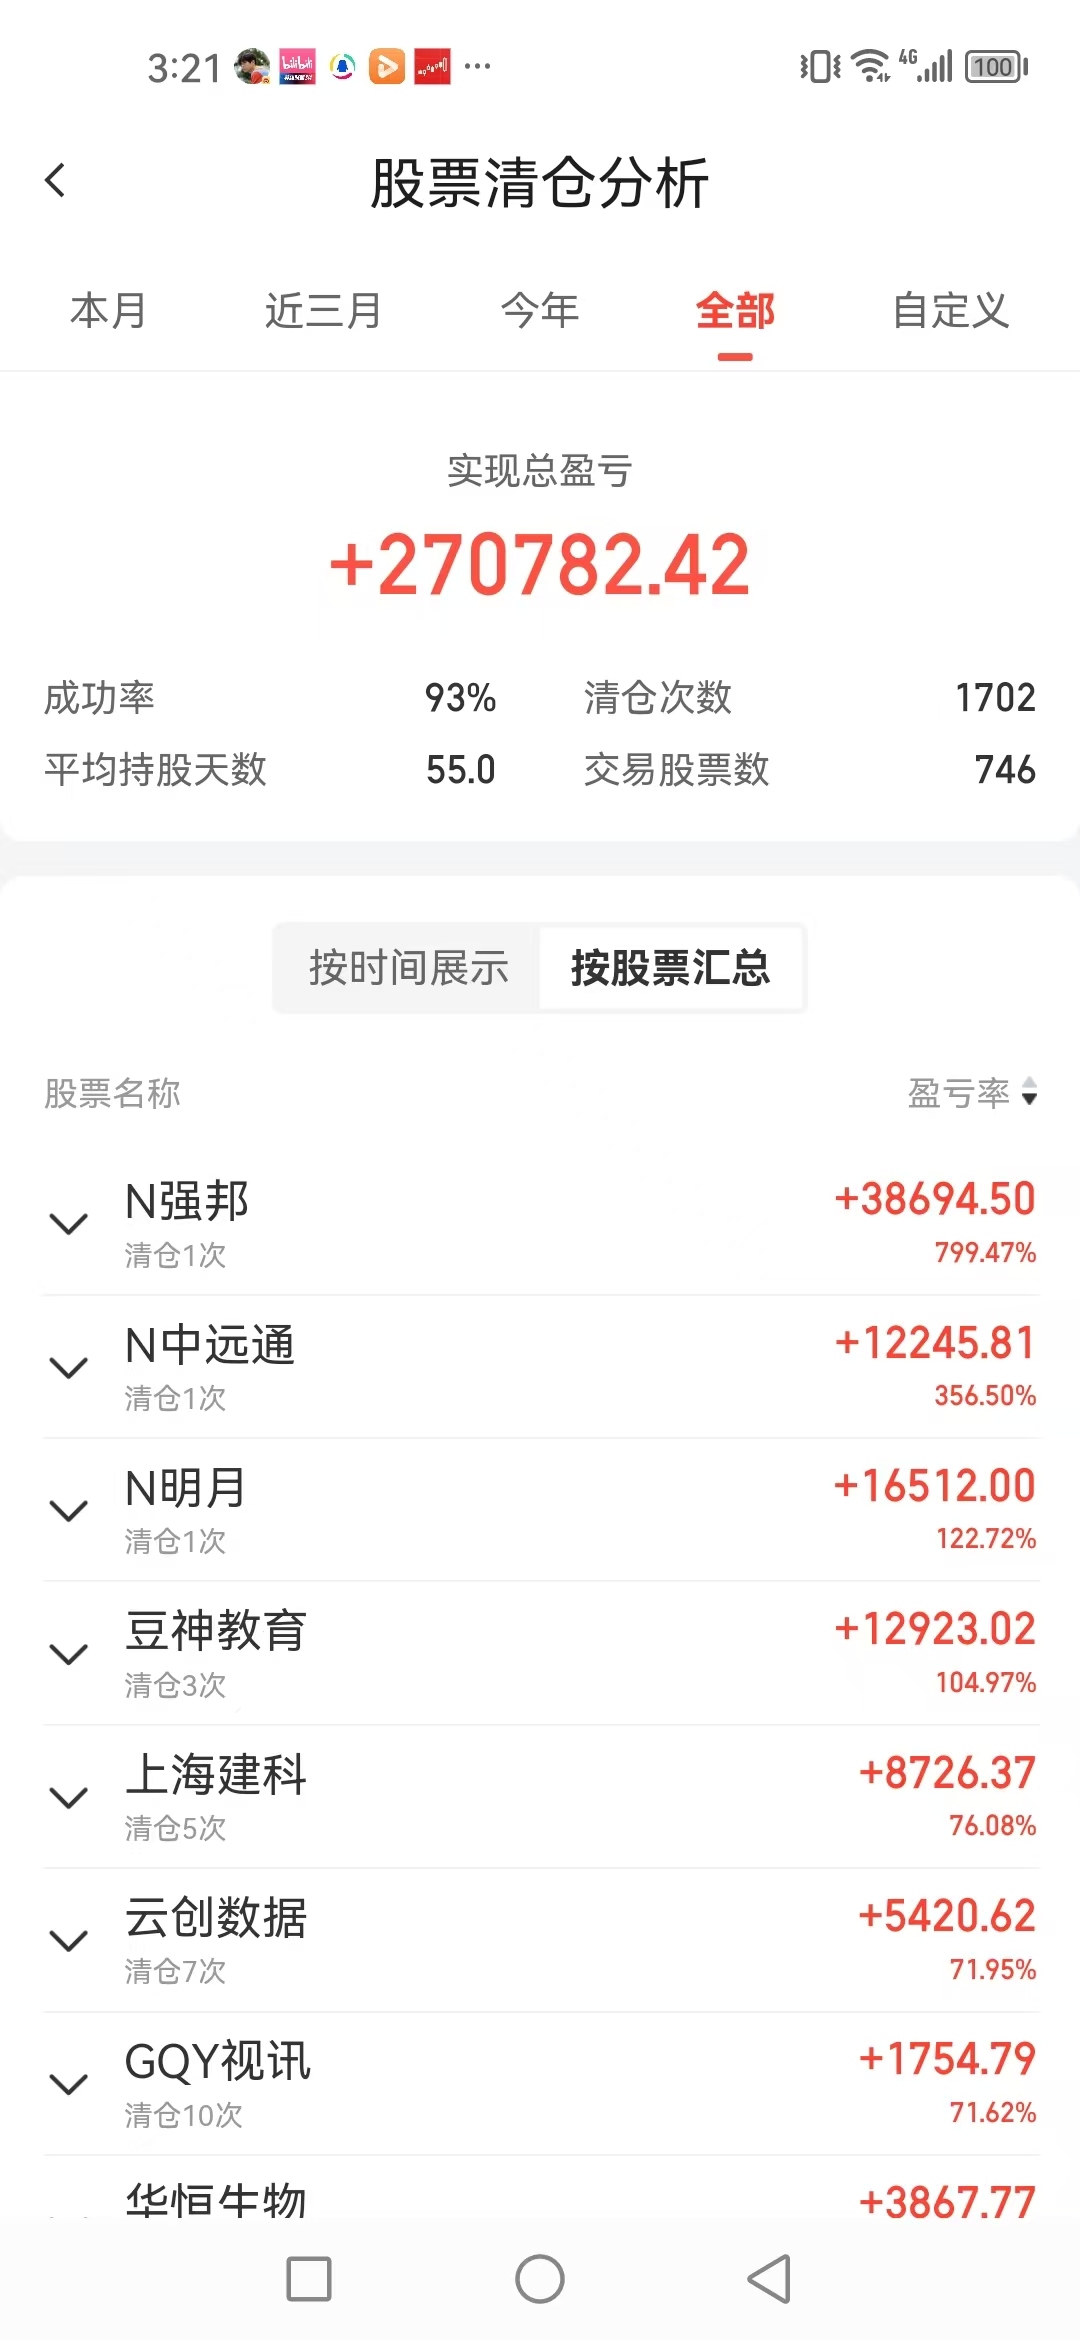Tap the back arrow in header
The width and height of the screenshot is (1080, 2340).
pos(56,181)
